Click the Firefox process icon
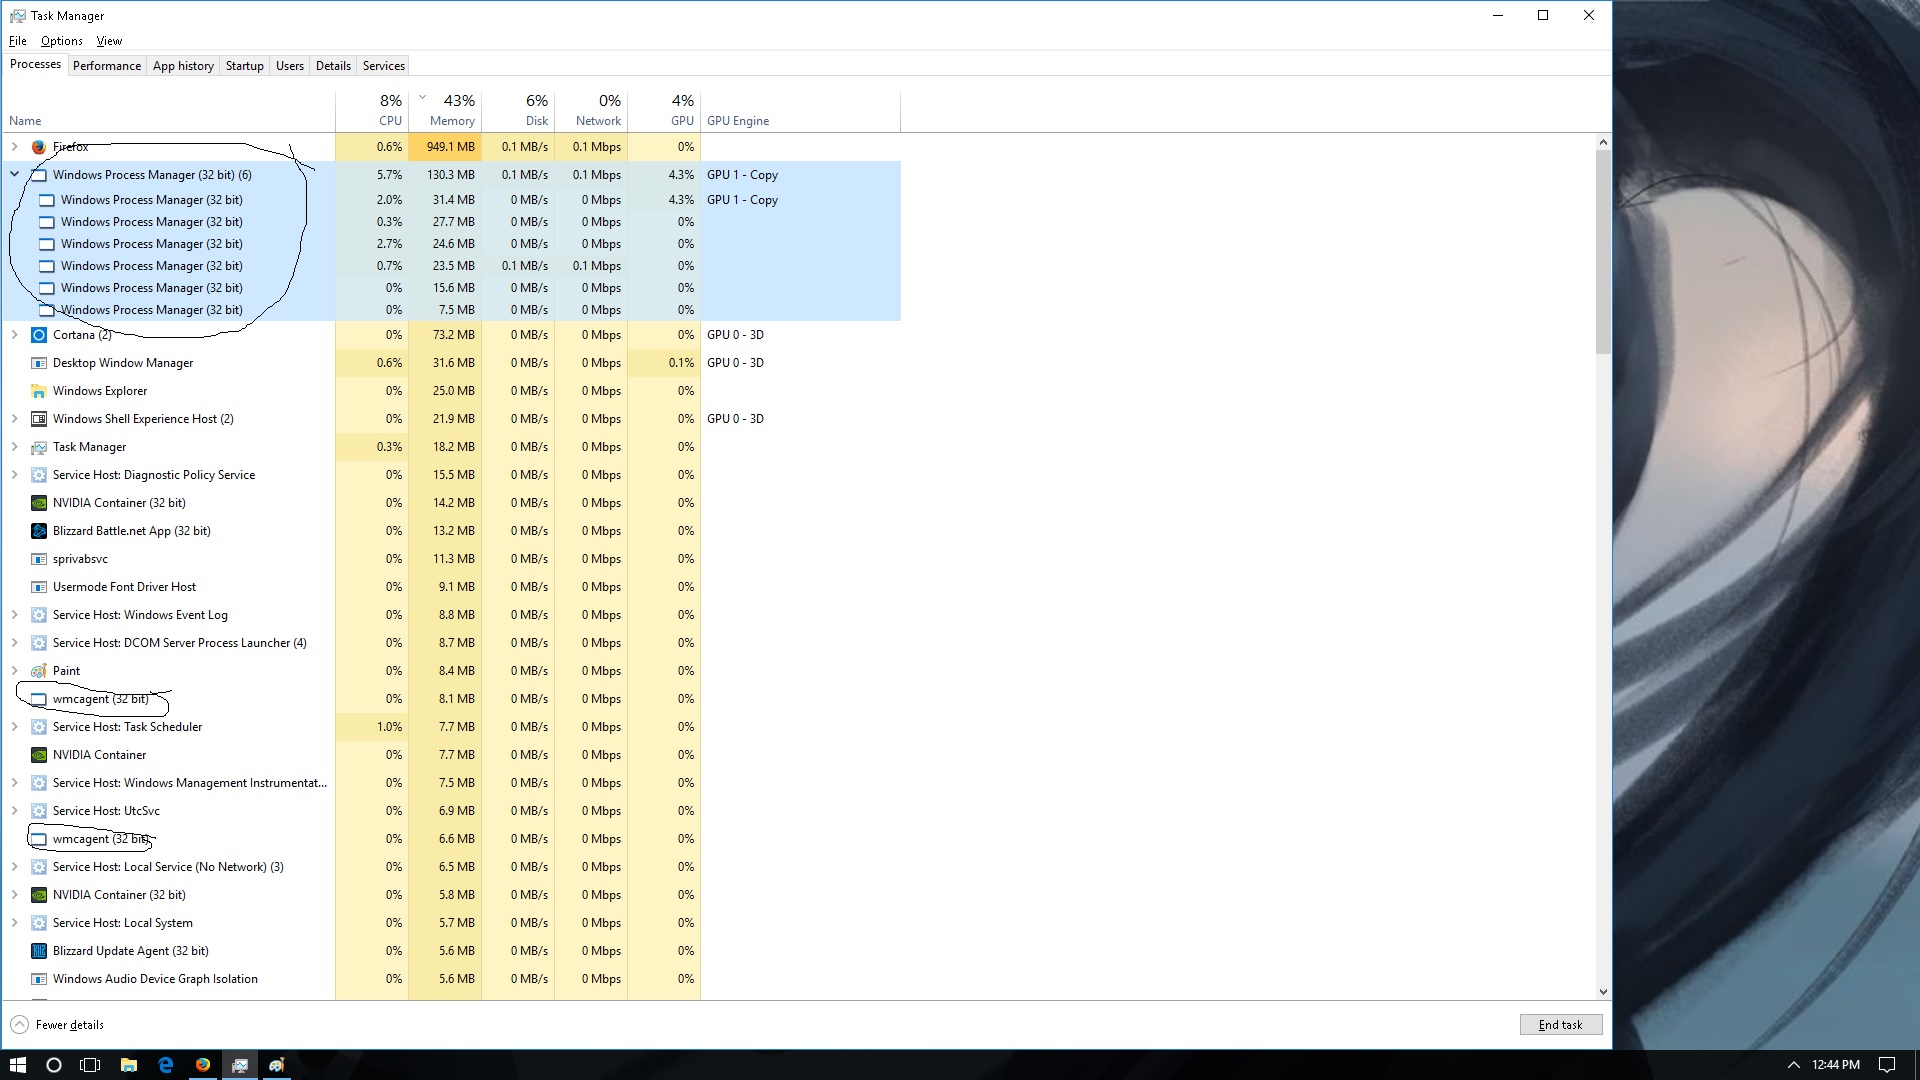The image size is (1920, 1080). (38, 146)
